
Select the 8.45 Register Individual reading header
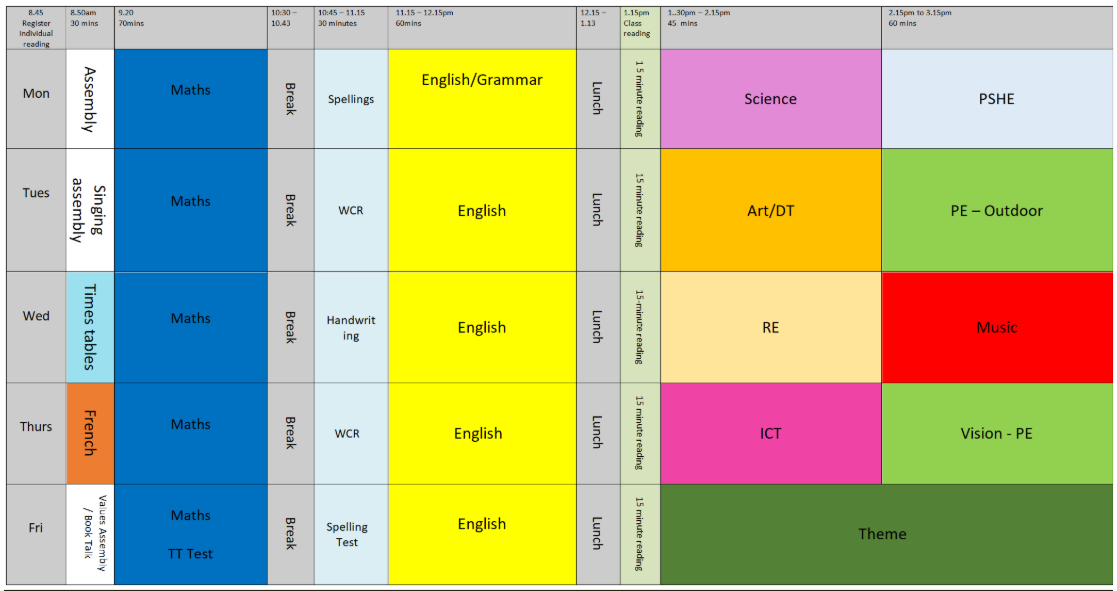(36, 27)
